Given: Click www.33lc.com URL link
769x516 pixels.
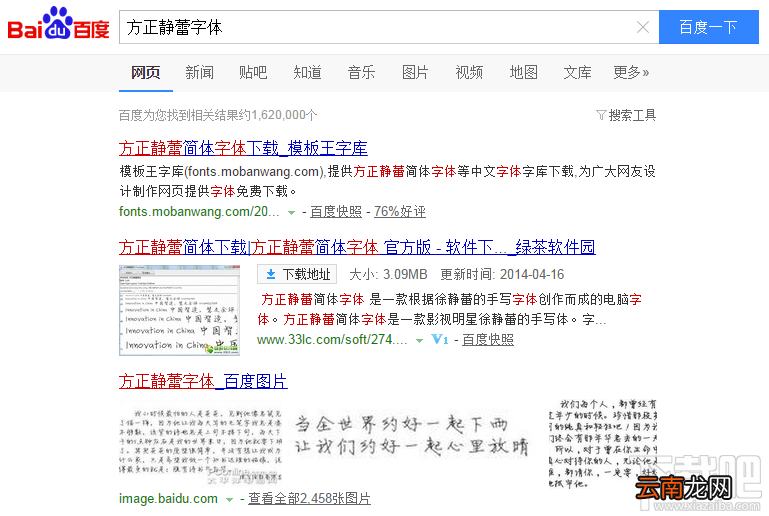Looking at the screenshot, I should click(x=332, y=339).
